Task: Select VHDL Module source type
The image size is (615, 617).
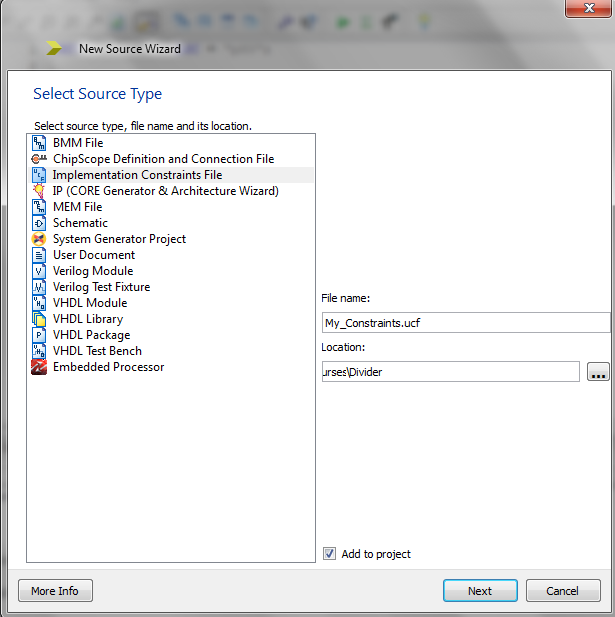Action: pos(90,303)
